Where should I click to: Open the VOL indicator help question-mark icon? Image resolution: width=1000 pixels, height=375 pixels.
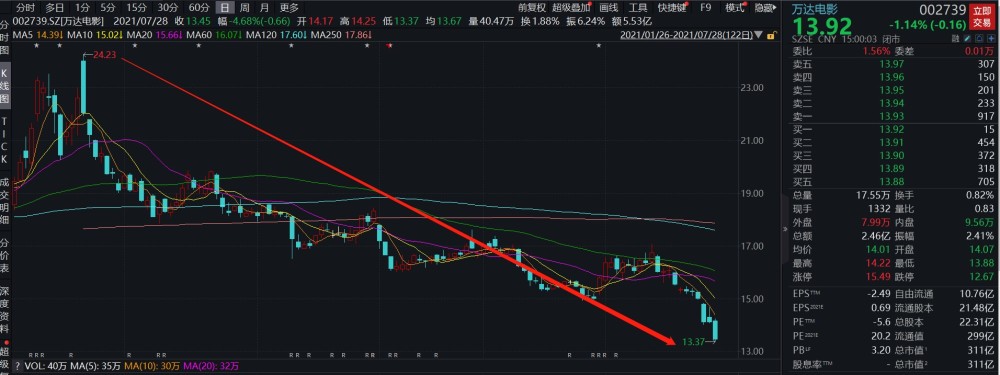click(x=17, y=366)
